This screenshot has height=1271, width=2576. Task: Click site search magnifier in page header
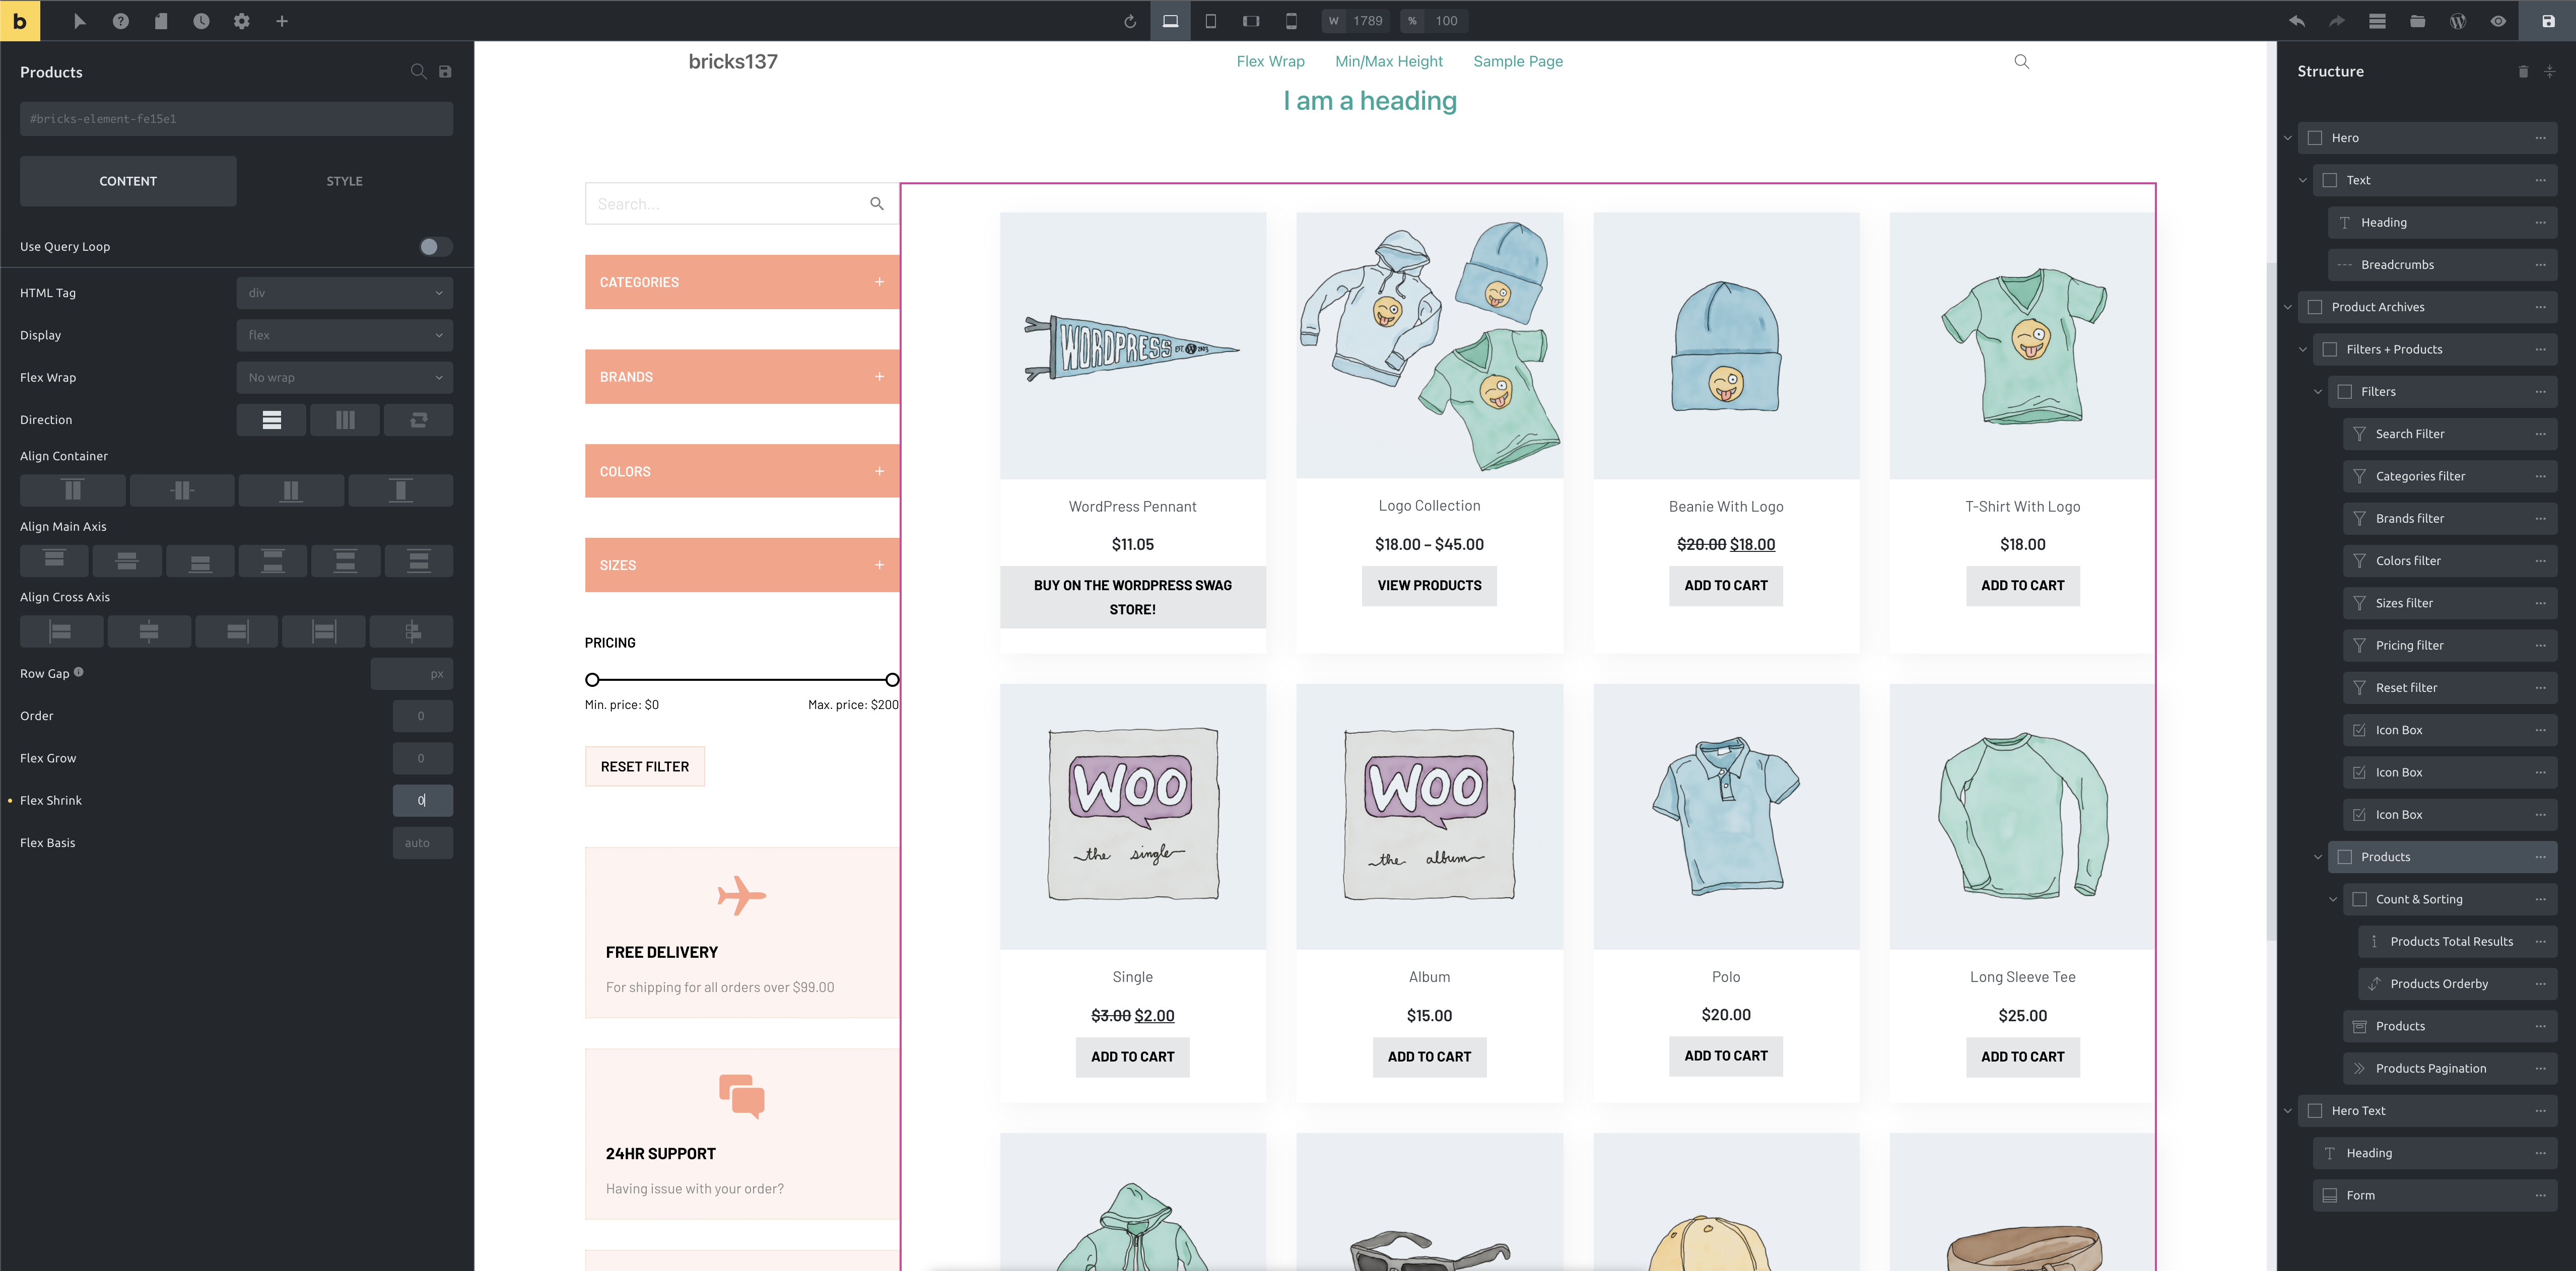tap(2021, 61)
